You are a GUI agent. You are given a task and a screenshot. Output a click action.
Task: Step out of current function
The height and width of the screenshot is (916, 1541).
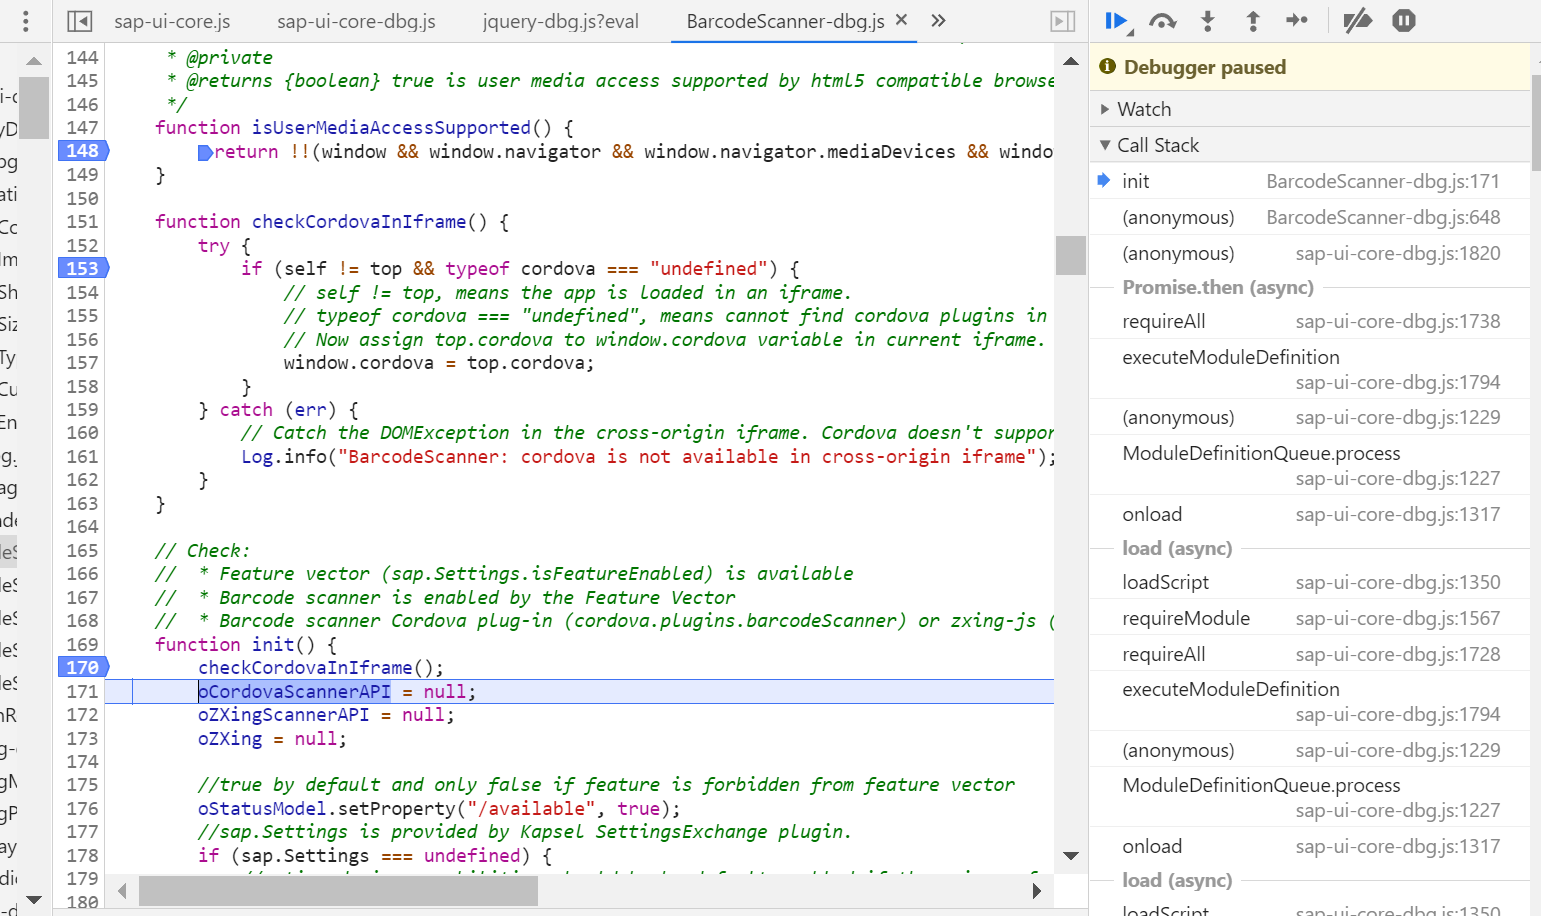coord(1253,21)
